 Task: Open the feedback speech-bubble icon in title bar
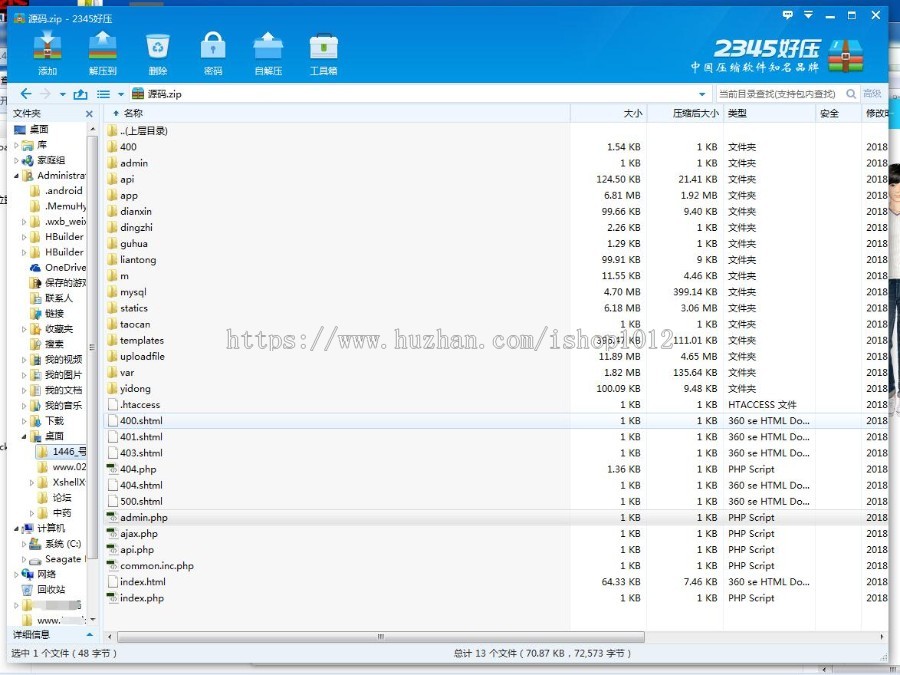click(788, 15)
